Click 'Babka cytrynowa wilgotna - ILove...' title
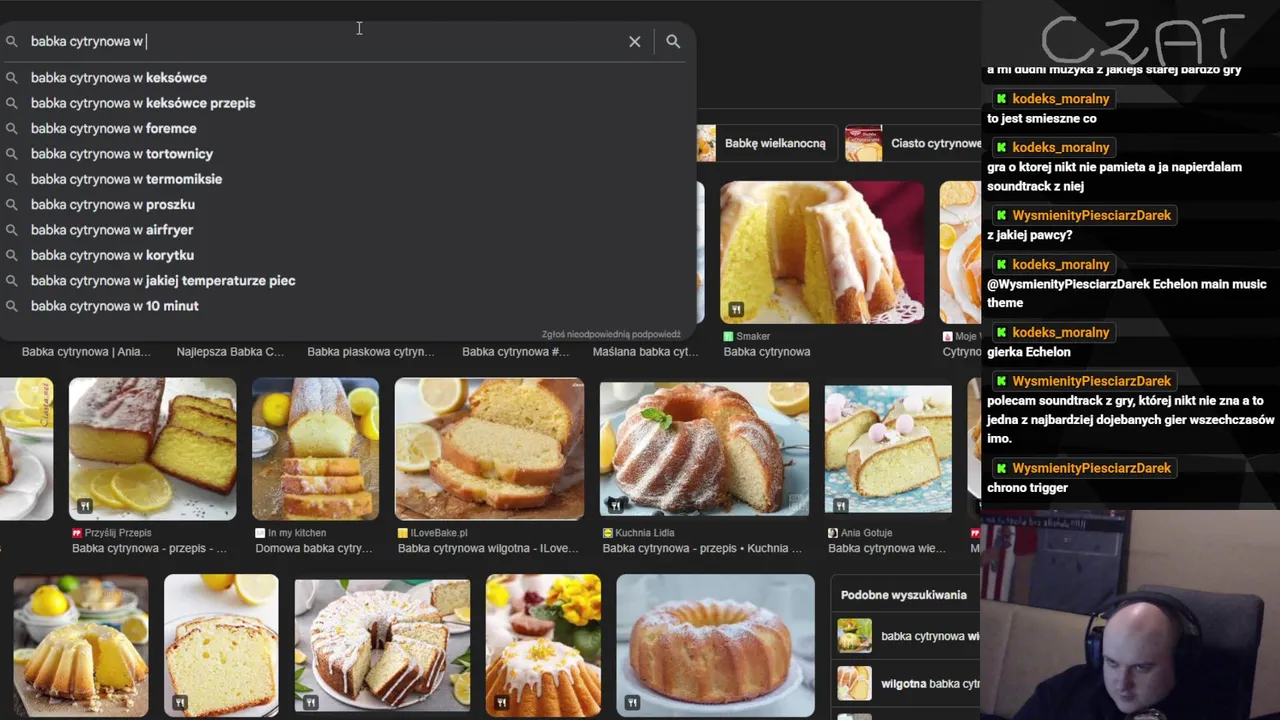The height and width of the screenshot is (720, 1280). click(x=488, y=549)
